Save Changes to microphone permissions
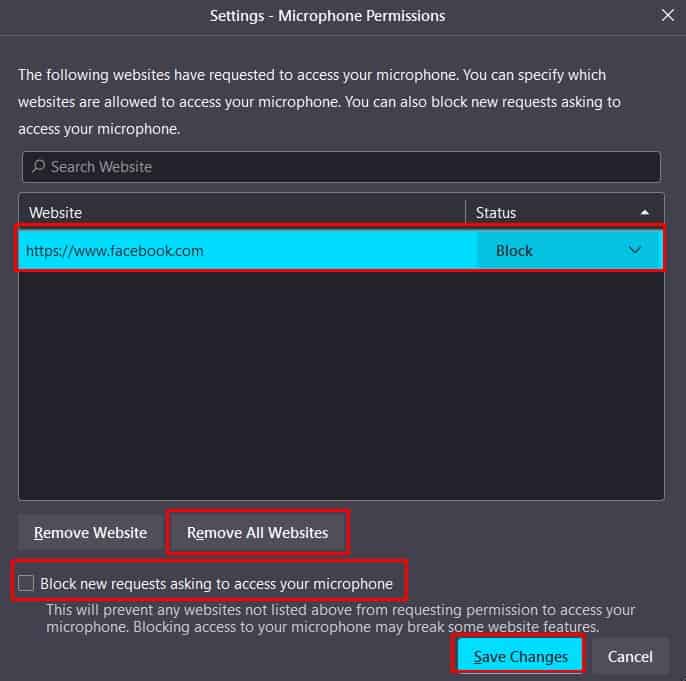The height and width of the screenshot is (681, 686). (520, 657)
